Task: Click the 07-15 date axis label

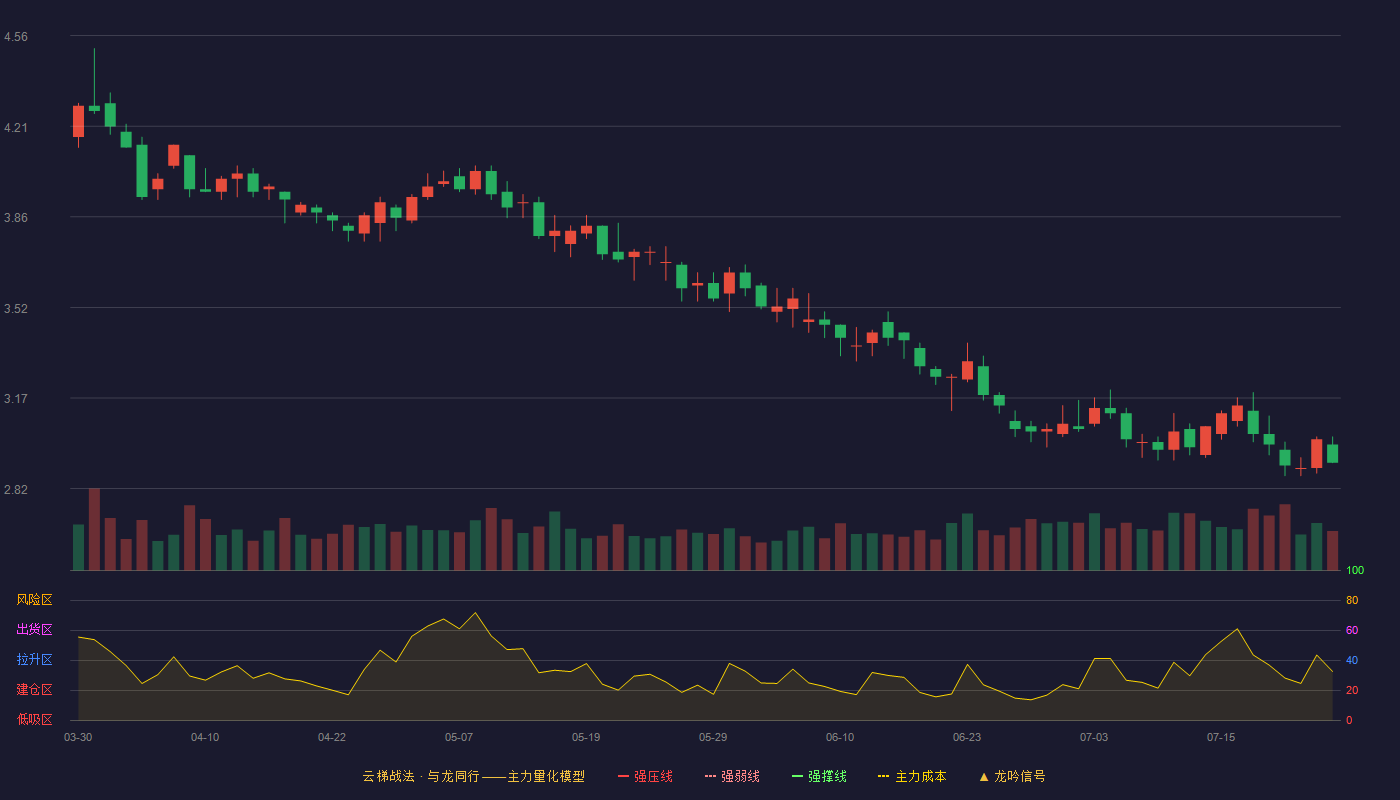Action: click(1221, 737)
